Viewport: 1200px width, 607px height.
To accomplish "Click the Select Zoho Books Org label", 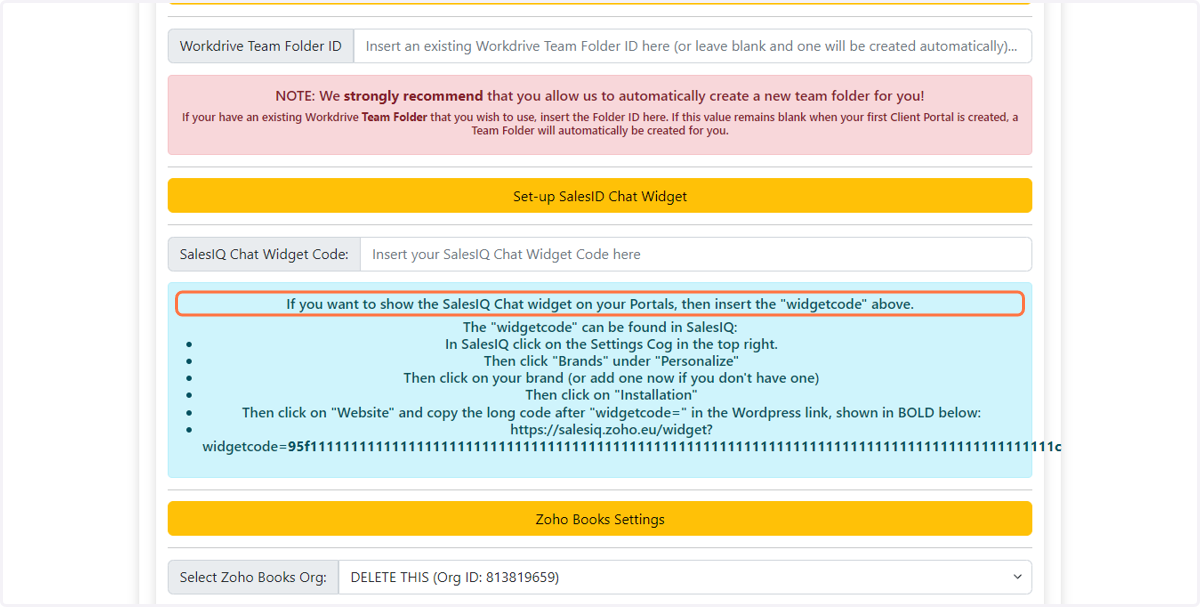I will 253,577.
